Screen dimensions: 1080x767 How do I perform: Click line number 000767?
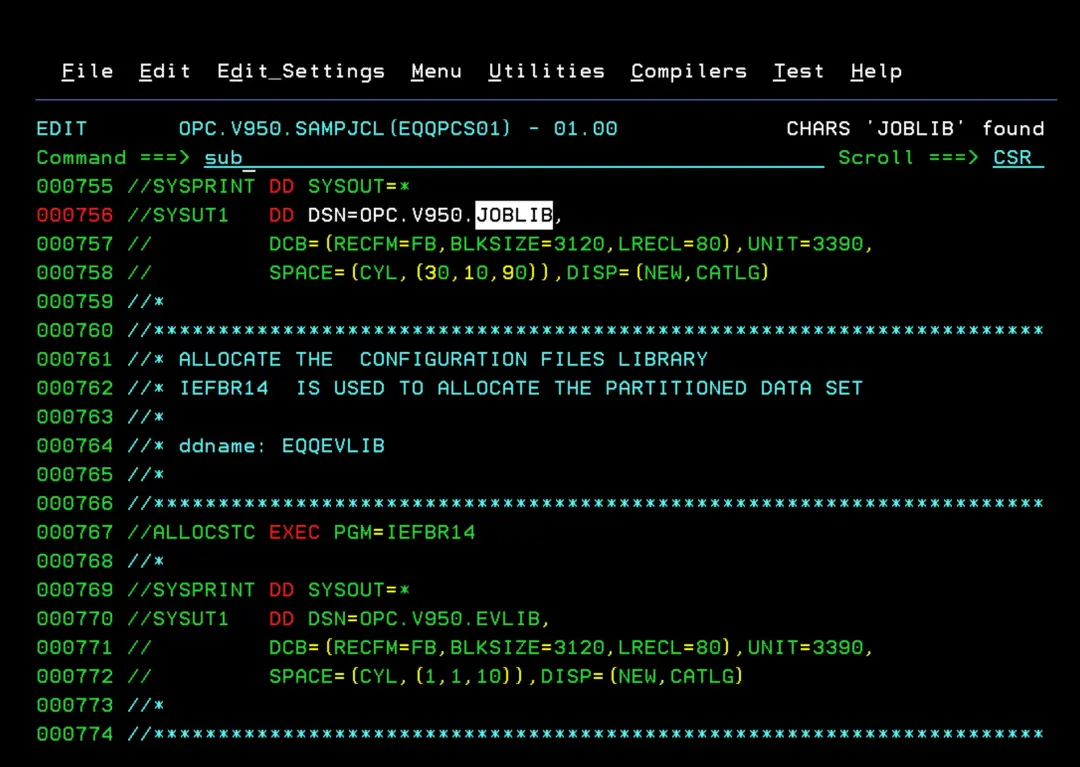(x=74, y=533)
